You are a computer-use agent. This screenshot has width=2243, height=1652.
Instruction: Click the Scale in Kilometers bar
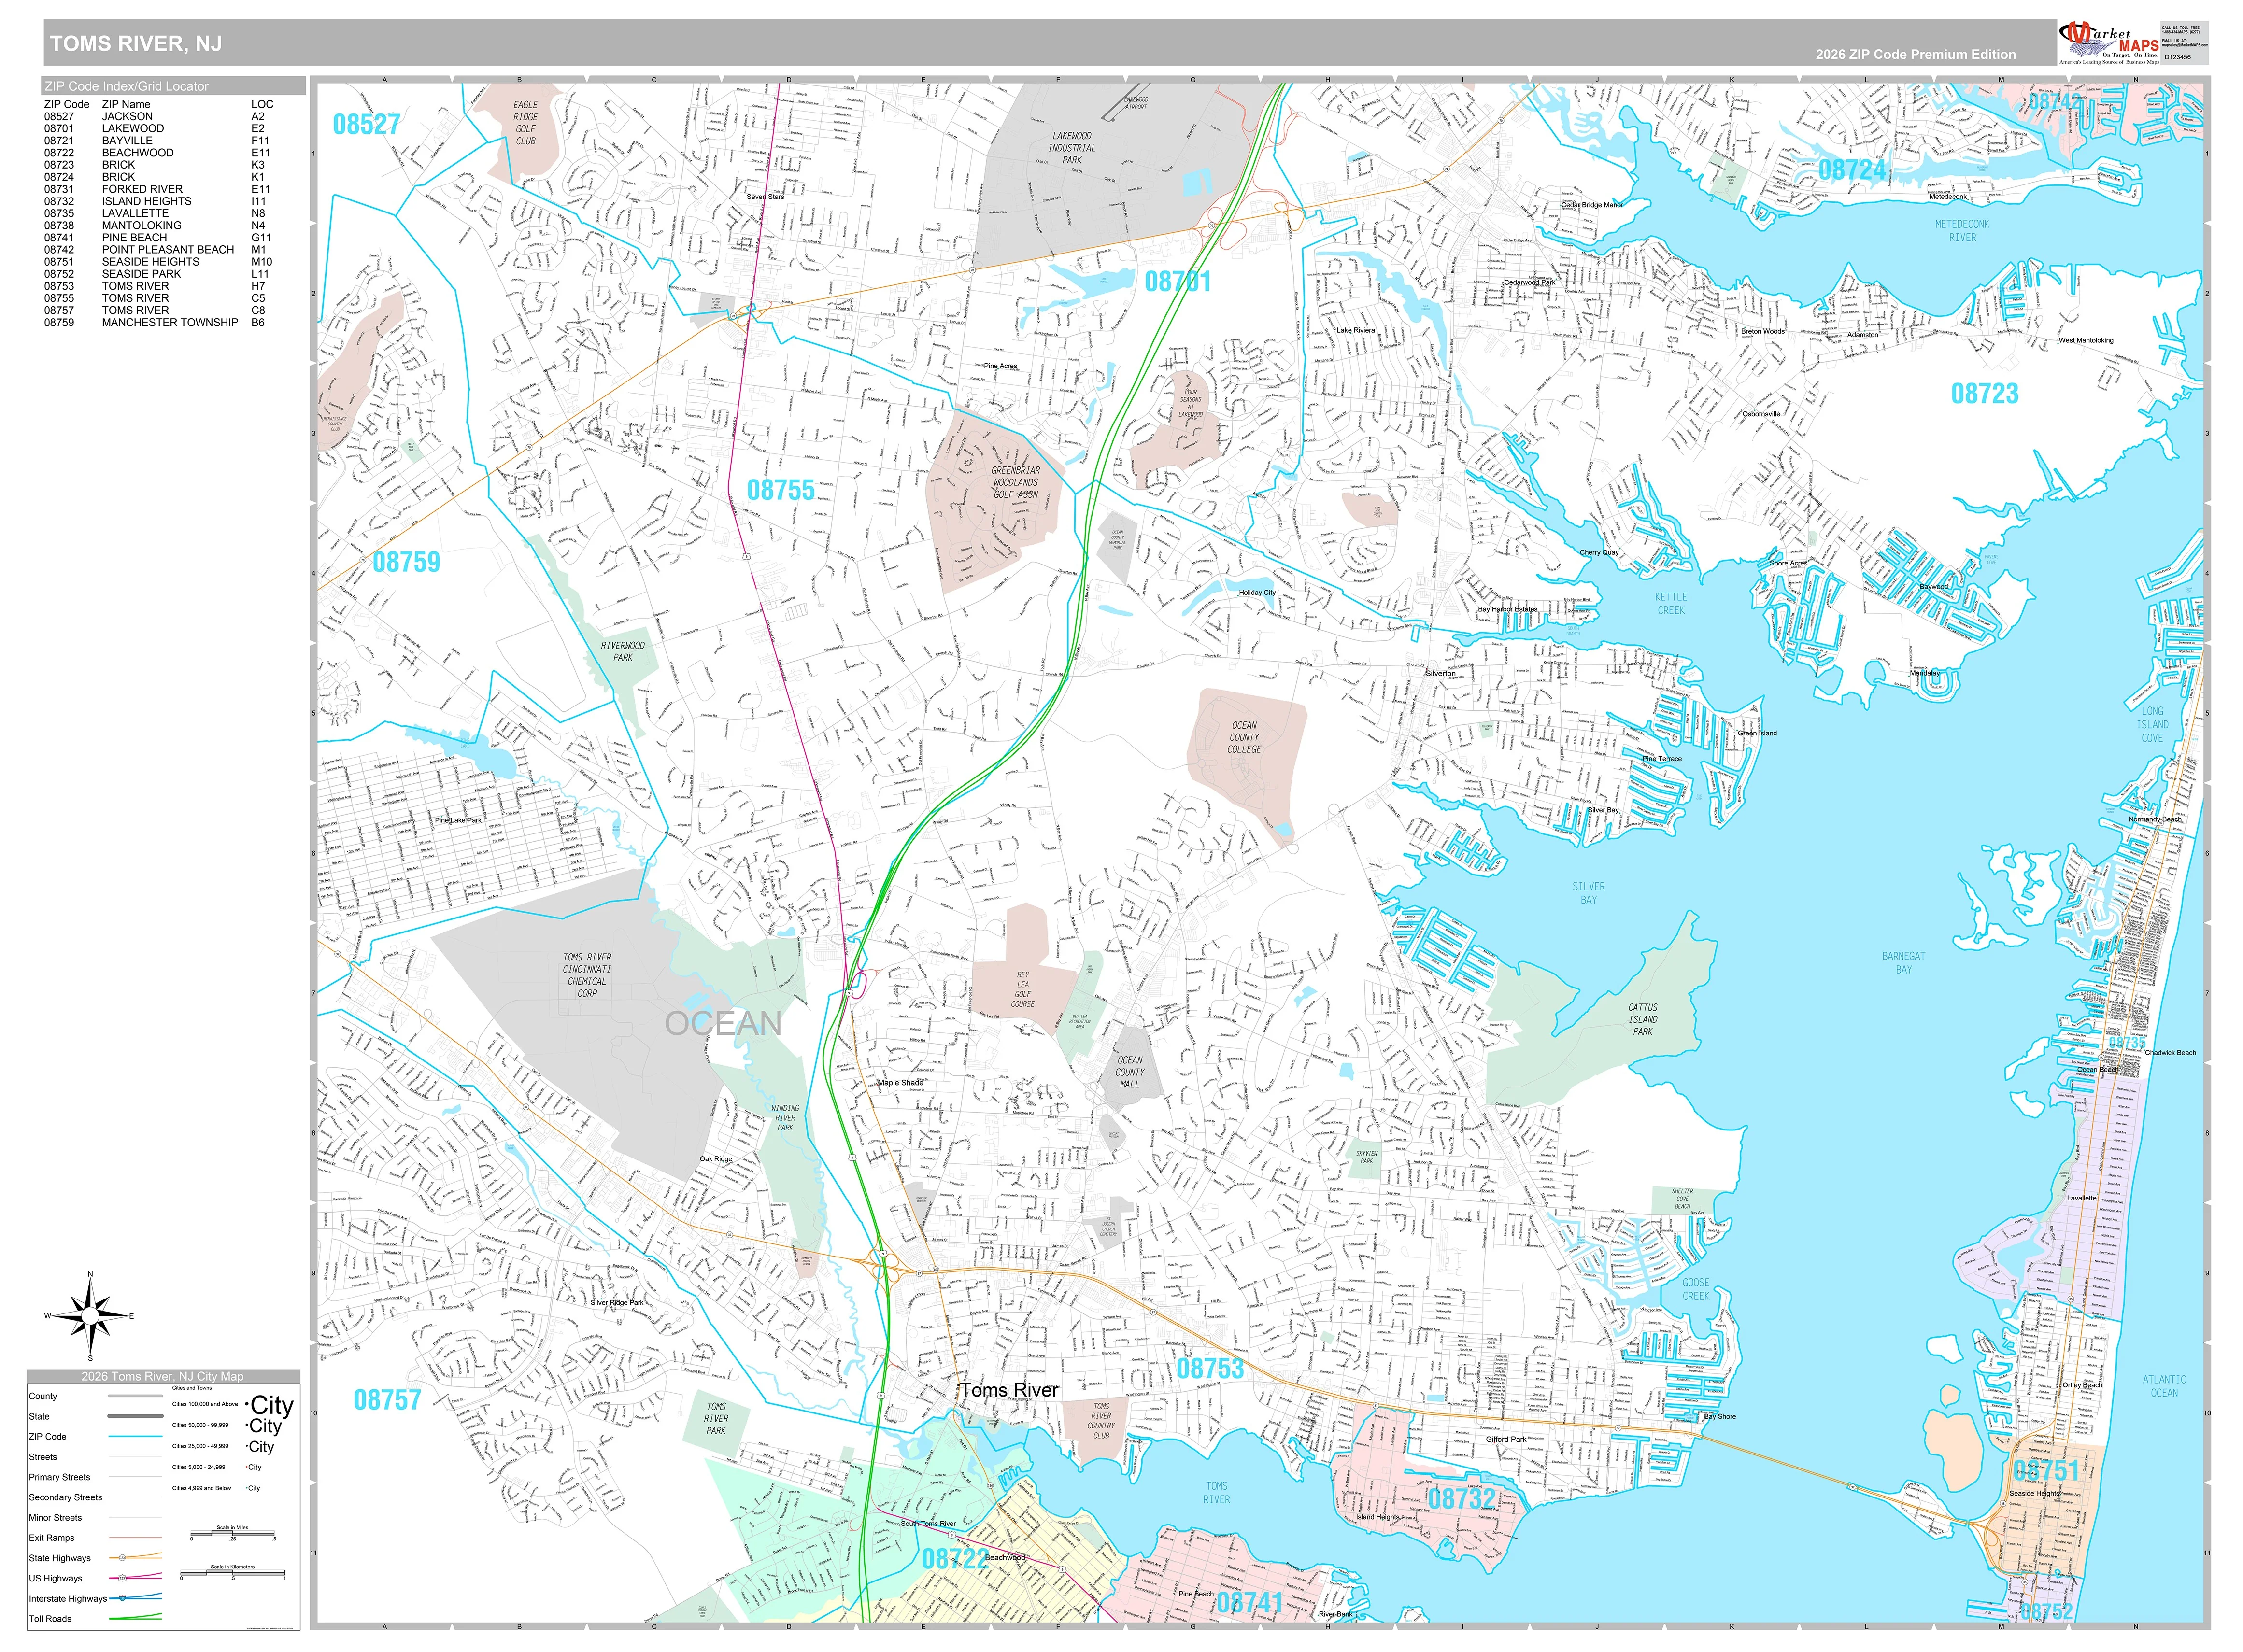tap(233, 1574)
